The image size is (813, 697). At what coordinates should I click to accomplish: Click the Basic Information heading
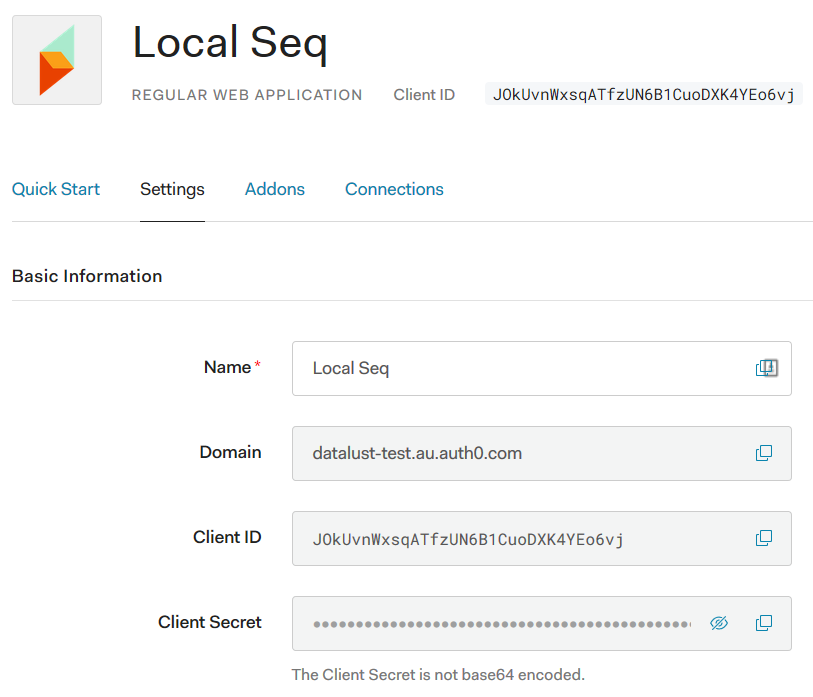(87, 276)
